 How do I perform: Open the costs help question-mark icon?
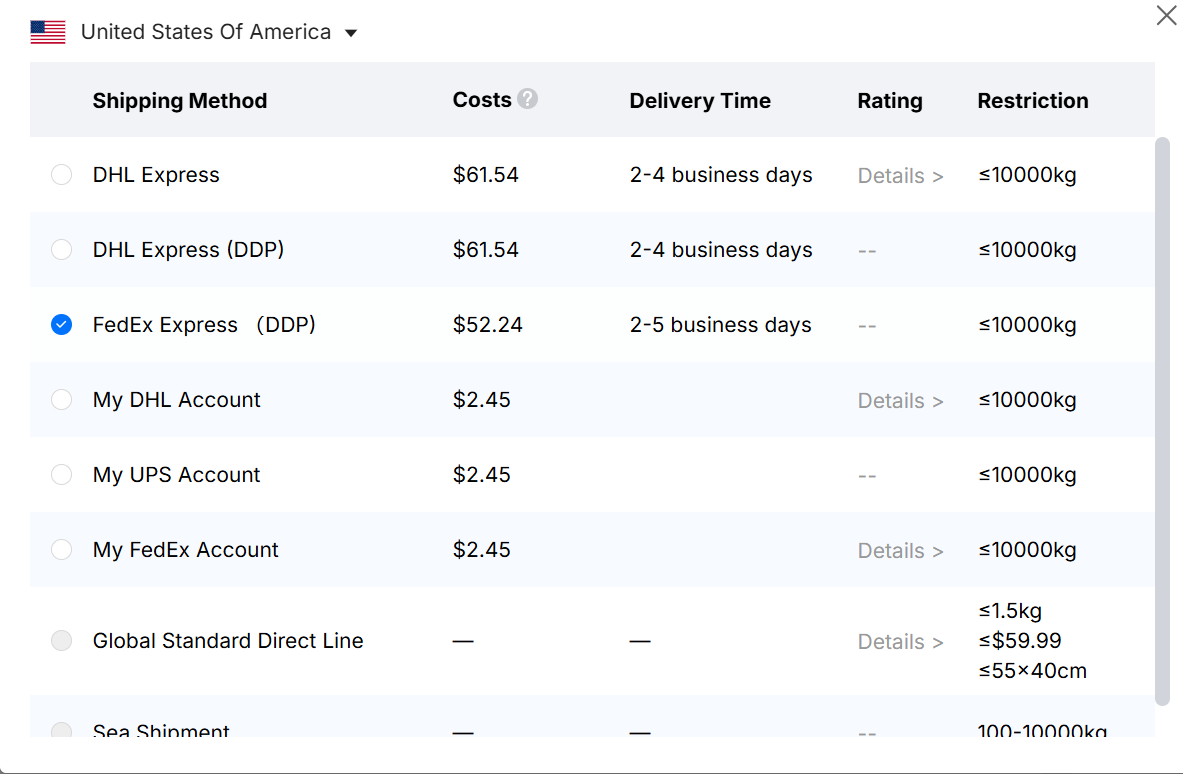(x=527, y=99)
